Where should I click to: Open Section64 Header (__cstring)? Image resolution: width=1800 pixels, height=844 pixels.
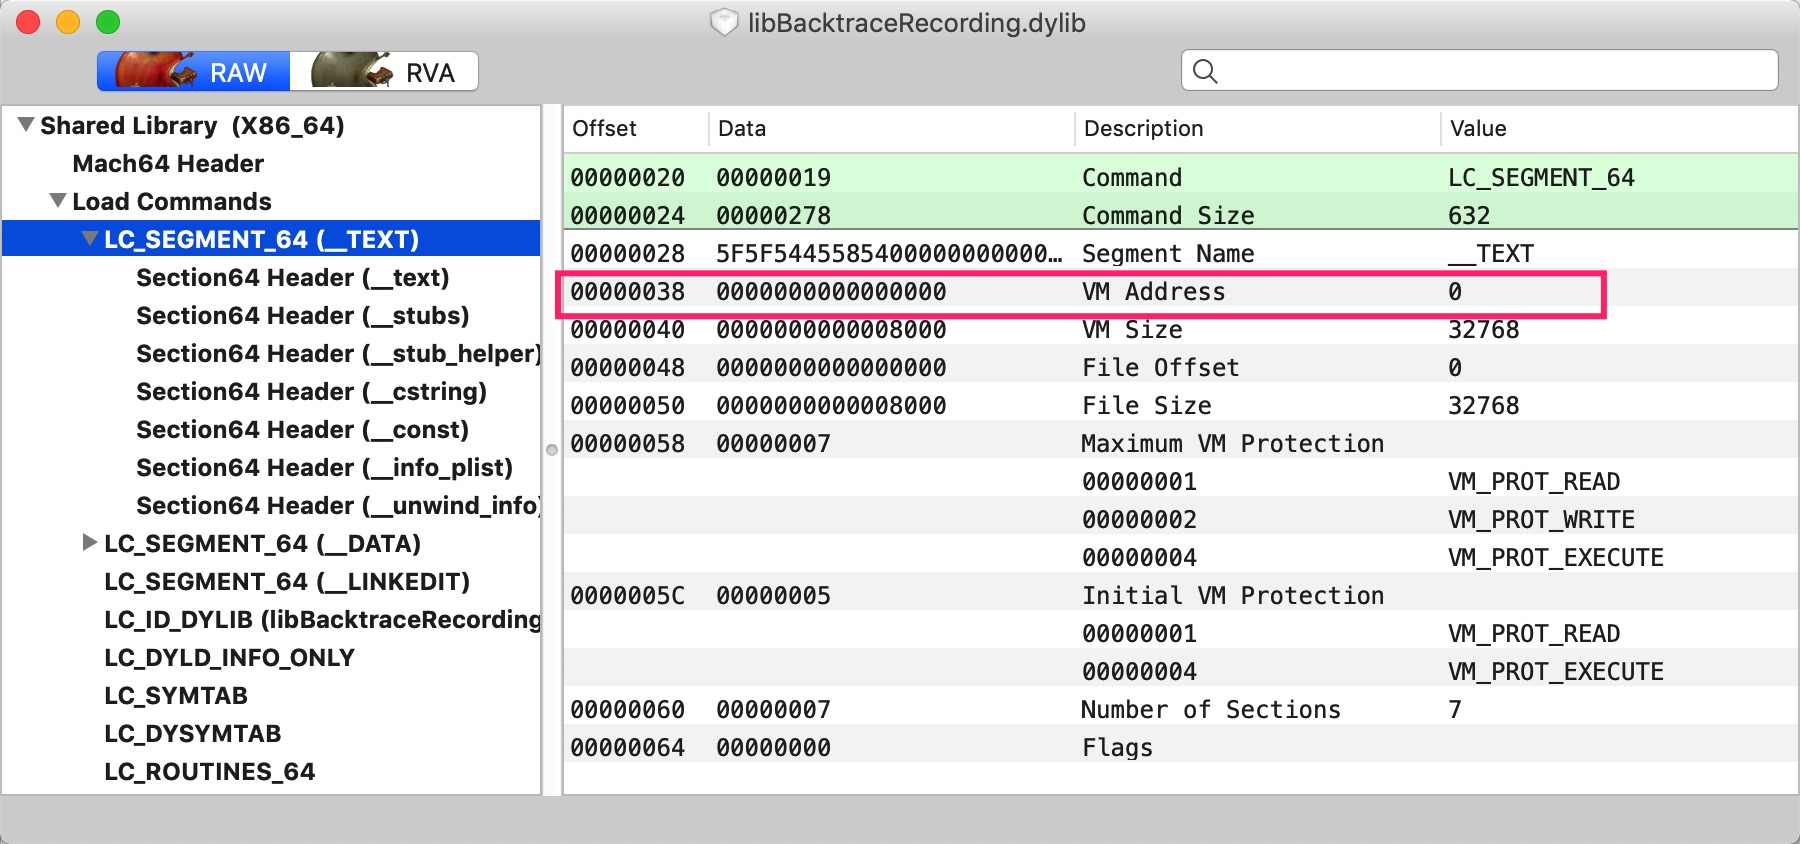311,392
